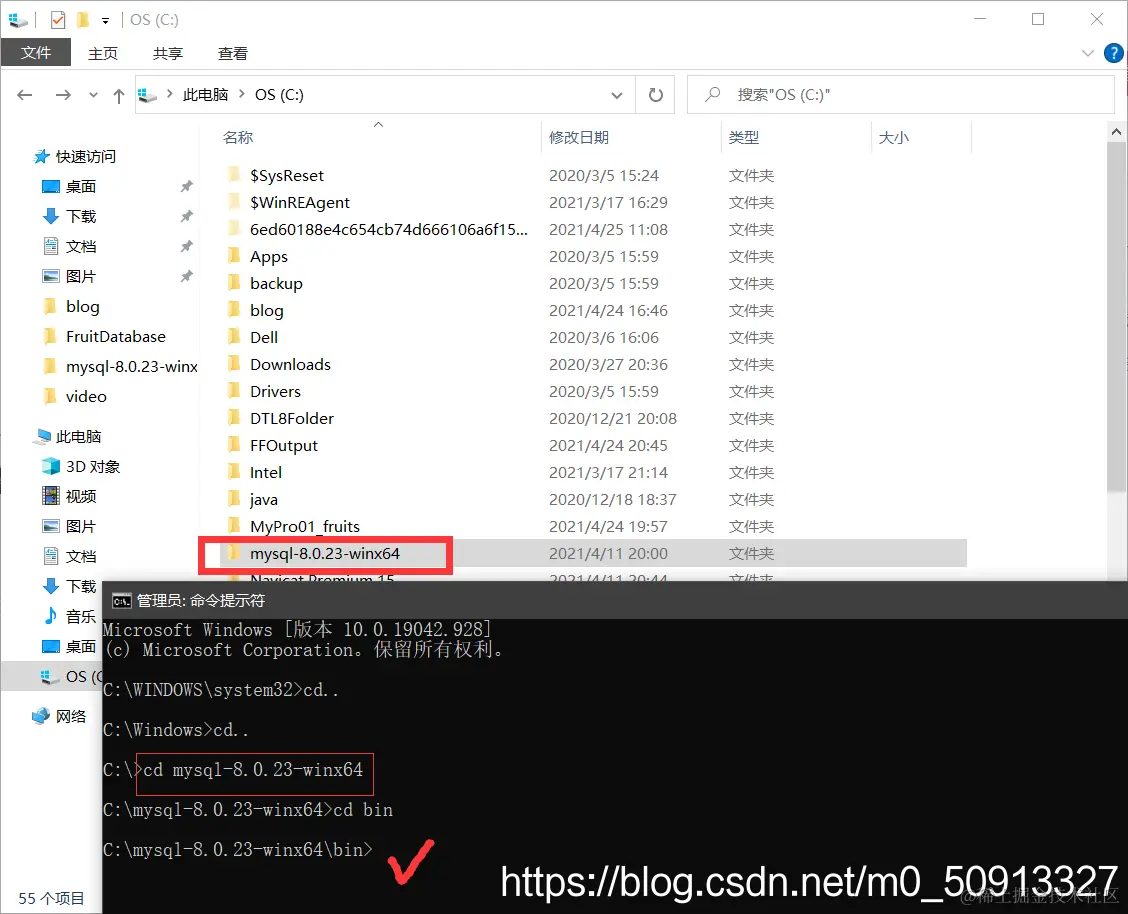Click the New folder quick access icon
1128x914 pixels.
point(83,19)
